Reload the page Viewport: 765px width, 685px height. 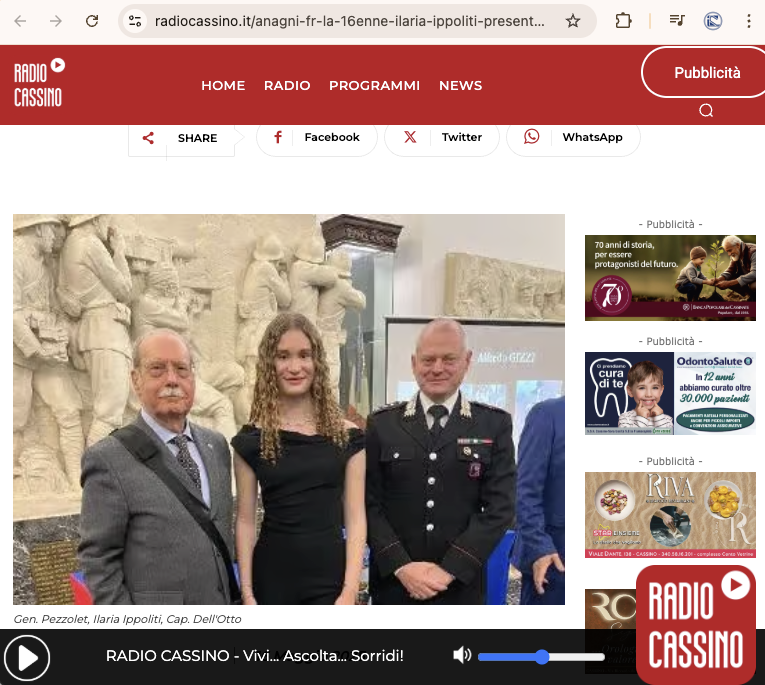(92, 21)
